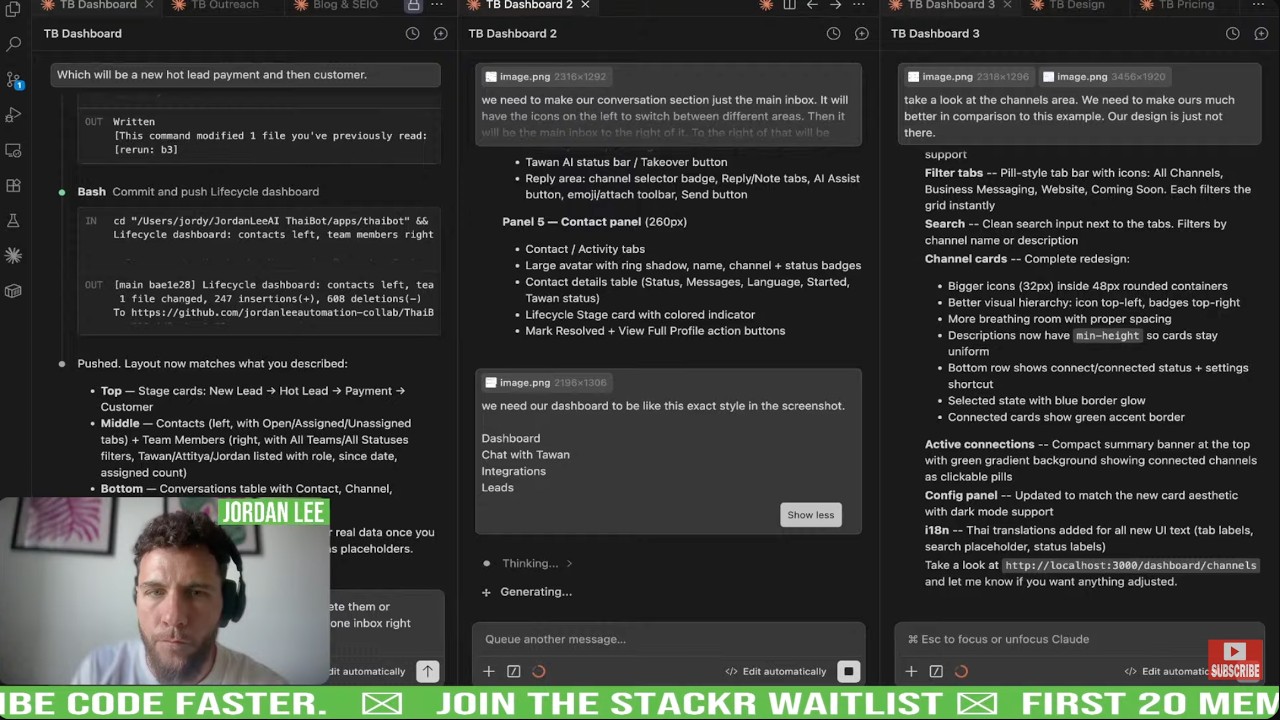
Task: Toggle the lock icon in the first tab group
Action: pyautogui.click(x=413, y=5)
